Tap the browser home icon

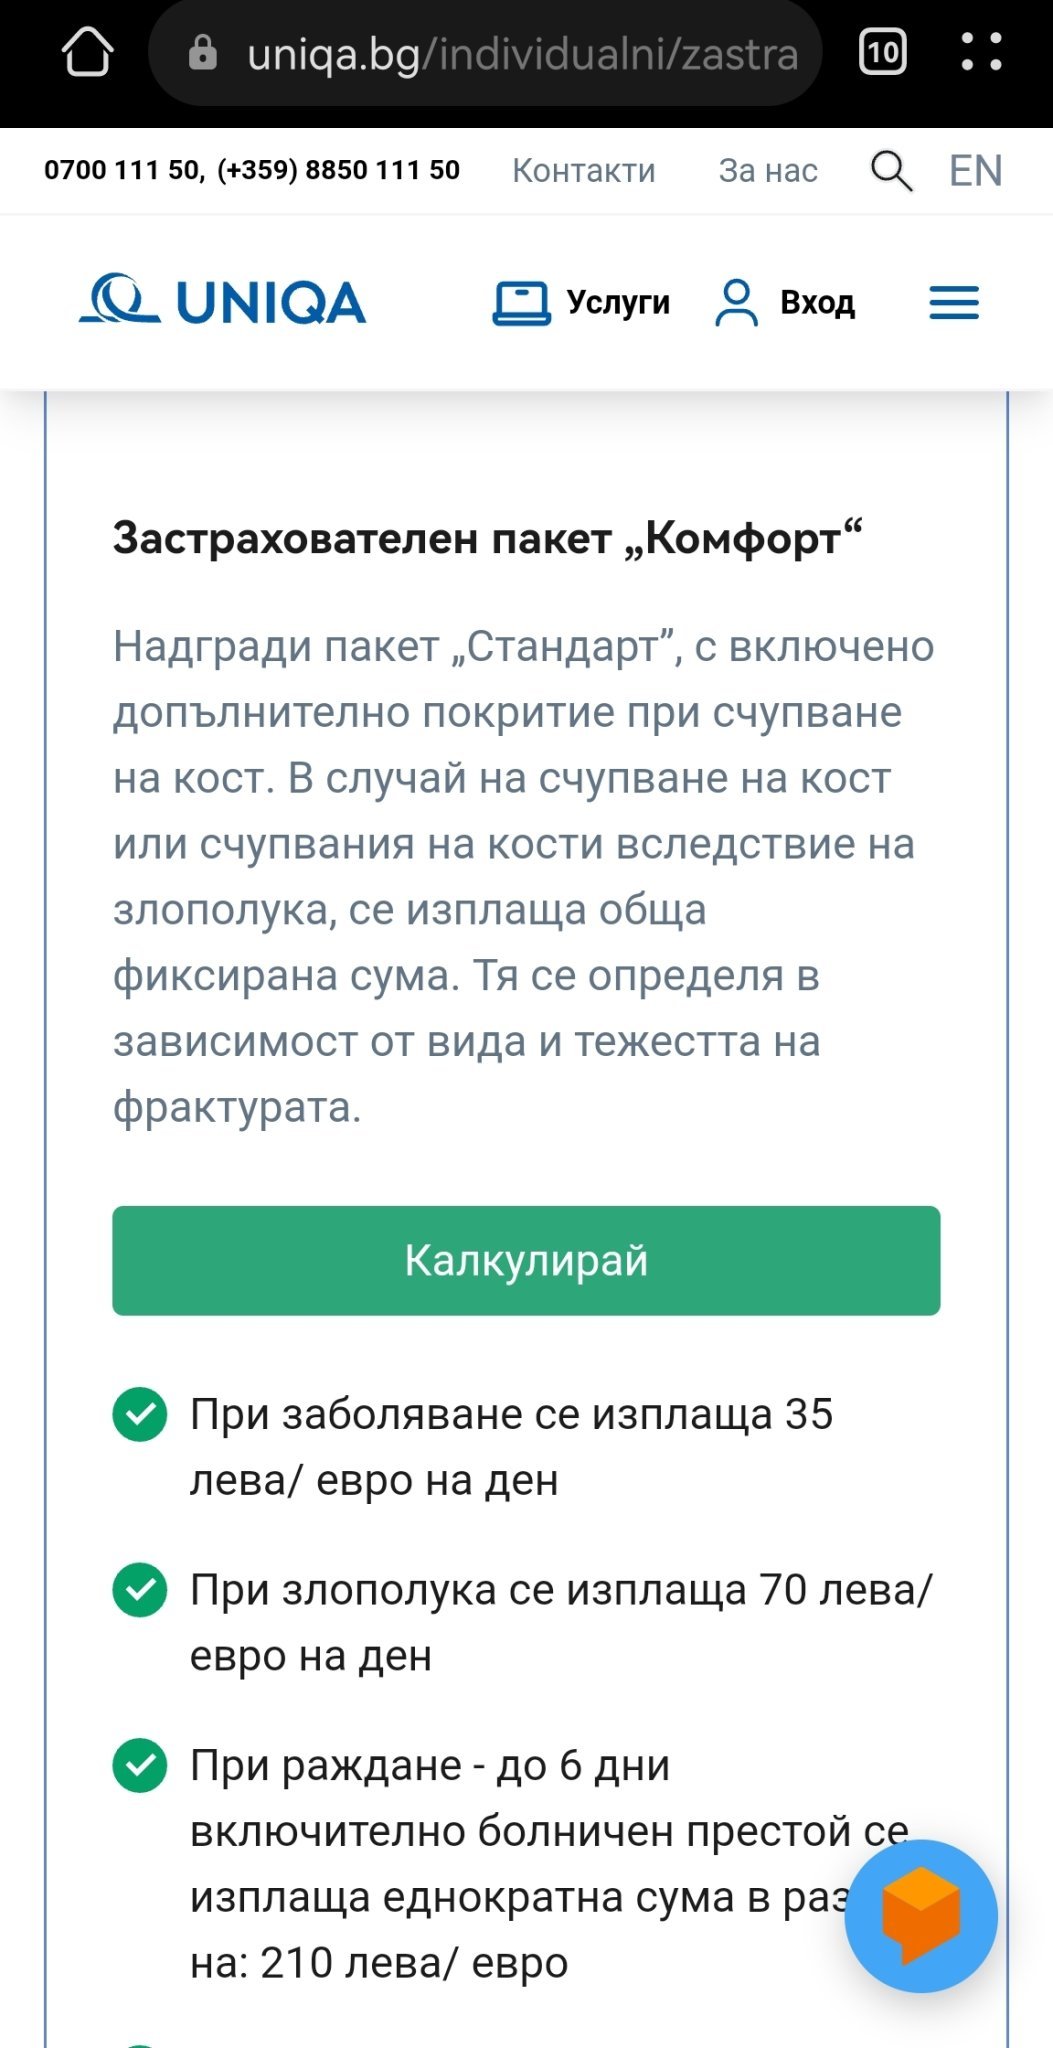88,52
